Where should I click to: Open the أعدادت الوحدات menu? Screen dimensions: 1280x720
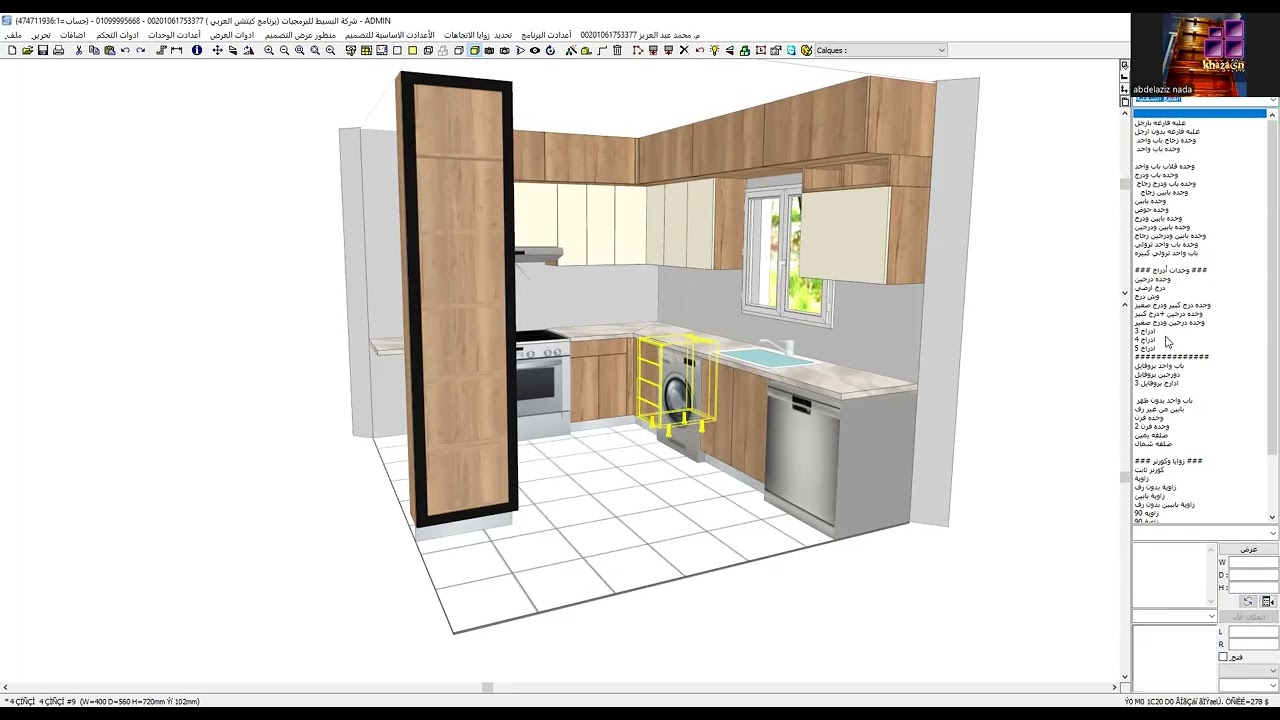click(x=174, y=35)
